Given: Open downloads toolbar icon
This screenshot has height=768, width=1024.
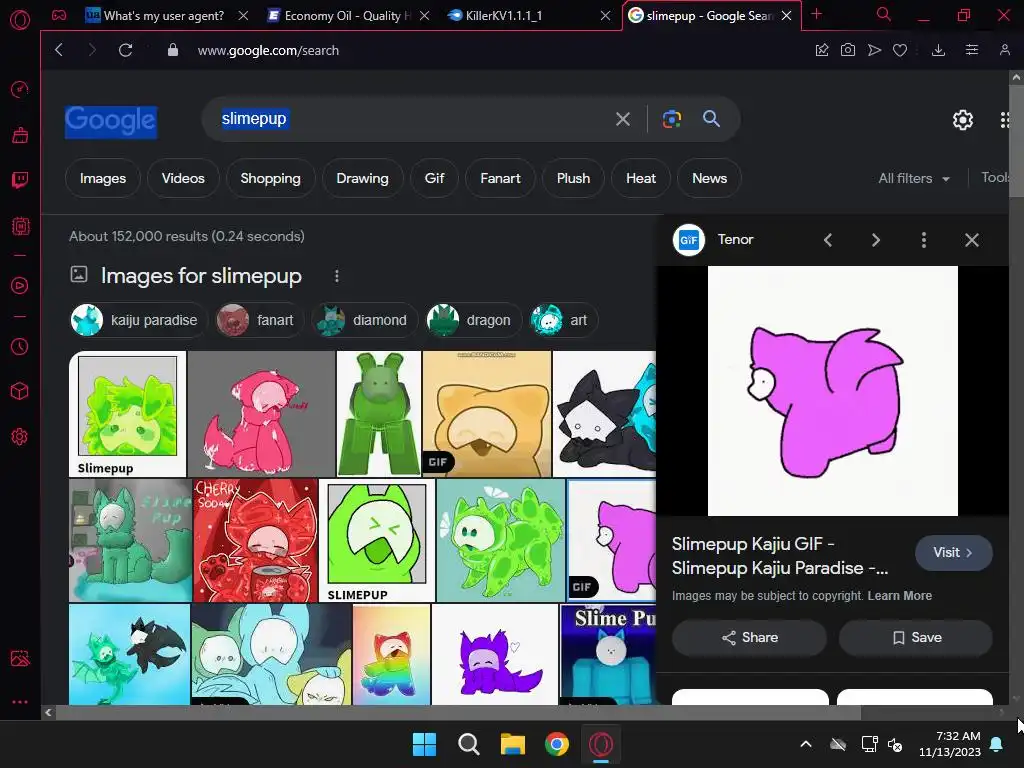Looking at the screenshot, I should [x=938, y=50].
